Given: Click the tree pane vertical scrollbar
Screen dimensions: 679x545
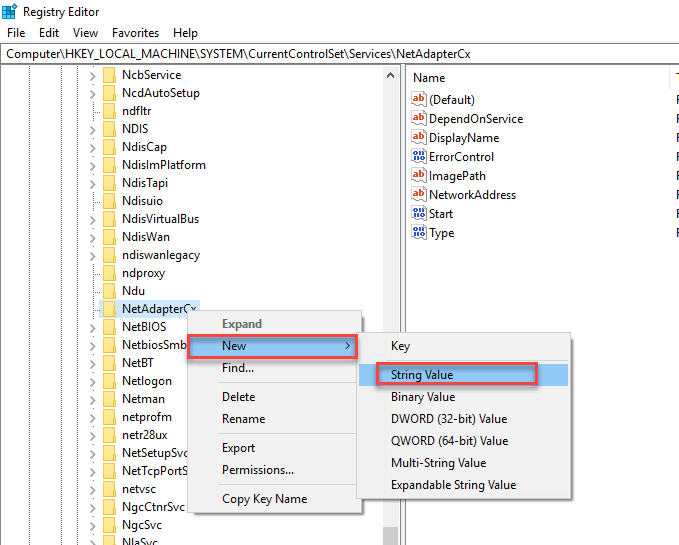Looking at the screenshot, I should (391, 300).
